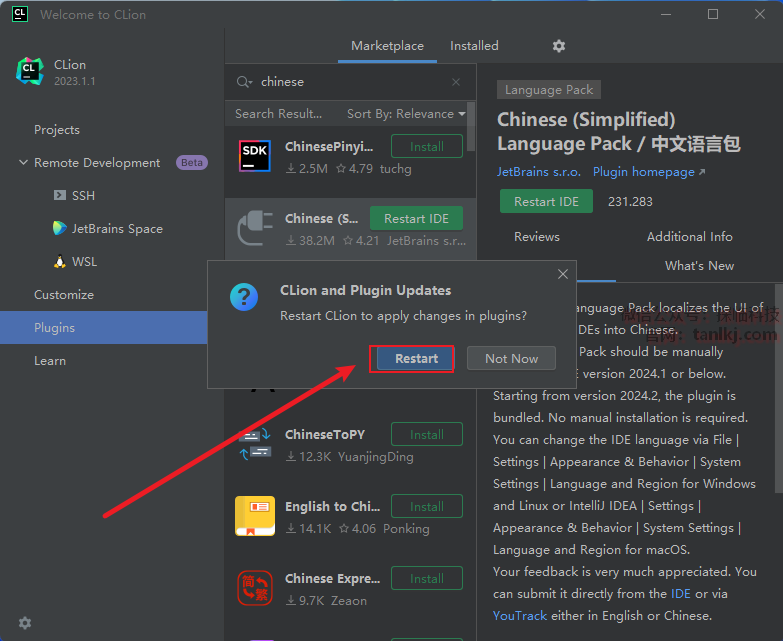Click the plugin settings gear icon
The height and width of the screenshot is (641, 783).
click(x=559, y=46)
